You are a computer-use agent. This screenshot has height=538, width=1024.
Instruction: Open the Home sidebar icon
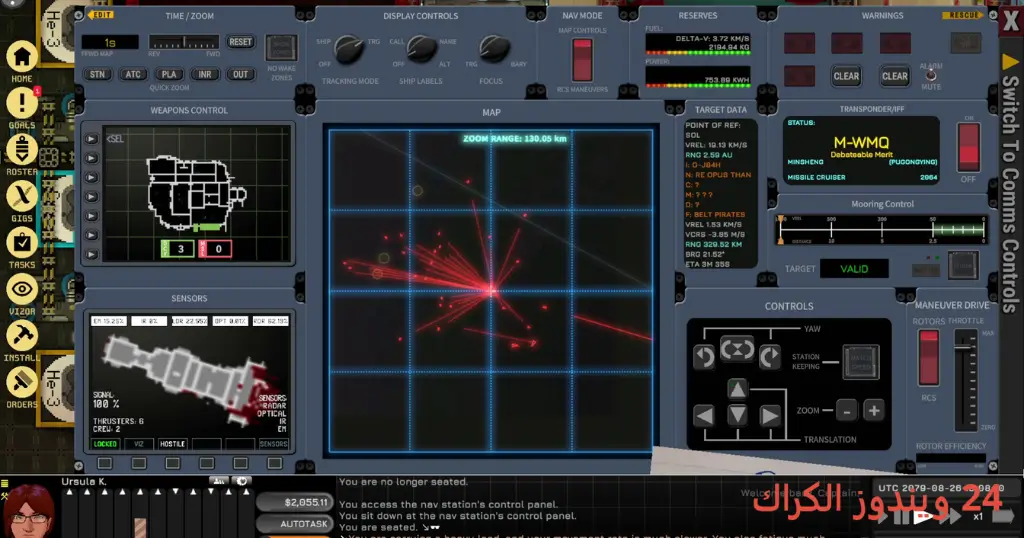22,57
